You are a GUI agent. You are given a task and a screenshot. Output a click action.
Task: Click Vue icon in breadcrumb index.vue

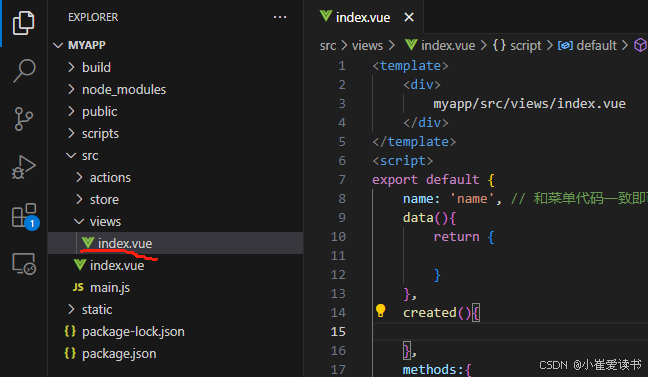411,44
